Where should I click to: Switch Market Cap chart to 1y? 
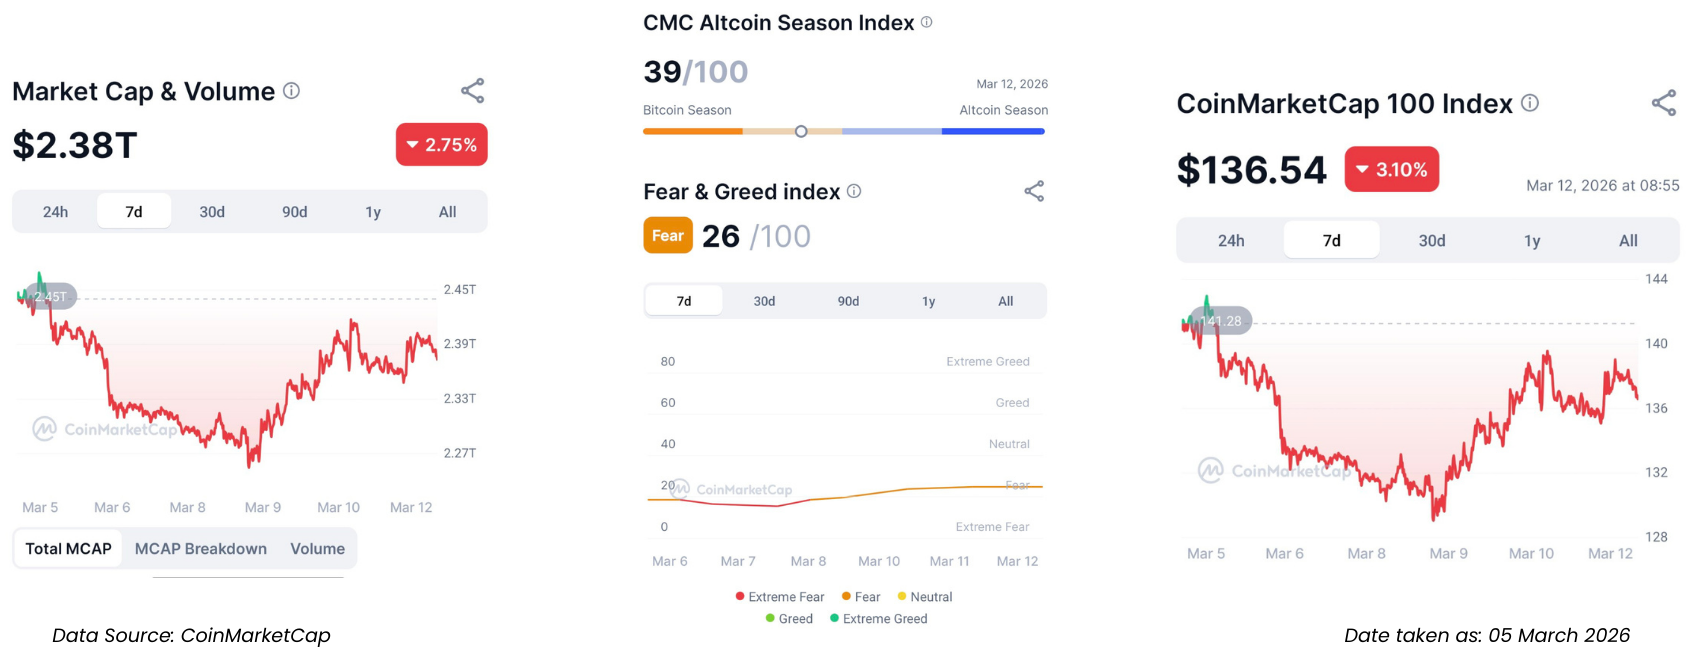coord(373,212)
